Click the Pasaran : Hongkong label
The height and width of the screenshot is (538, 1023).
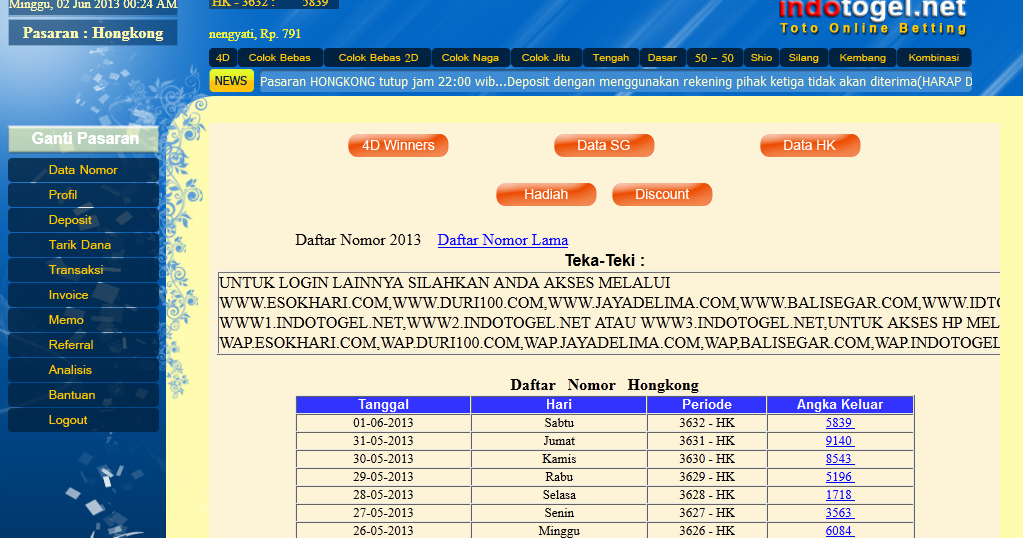tap(93, 33)
